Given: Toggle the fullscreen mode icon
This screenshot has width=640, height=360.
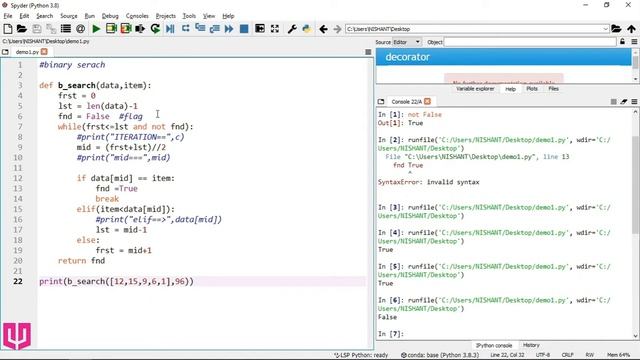Looking at the screenshot, I should tap(275, 29).
